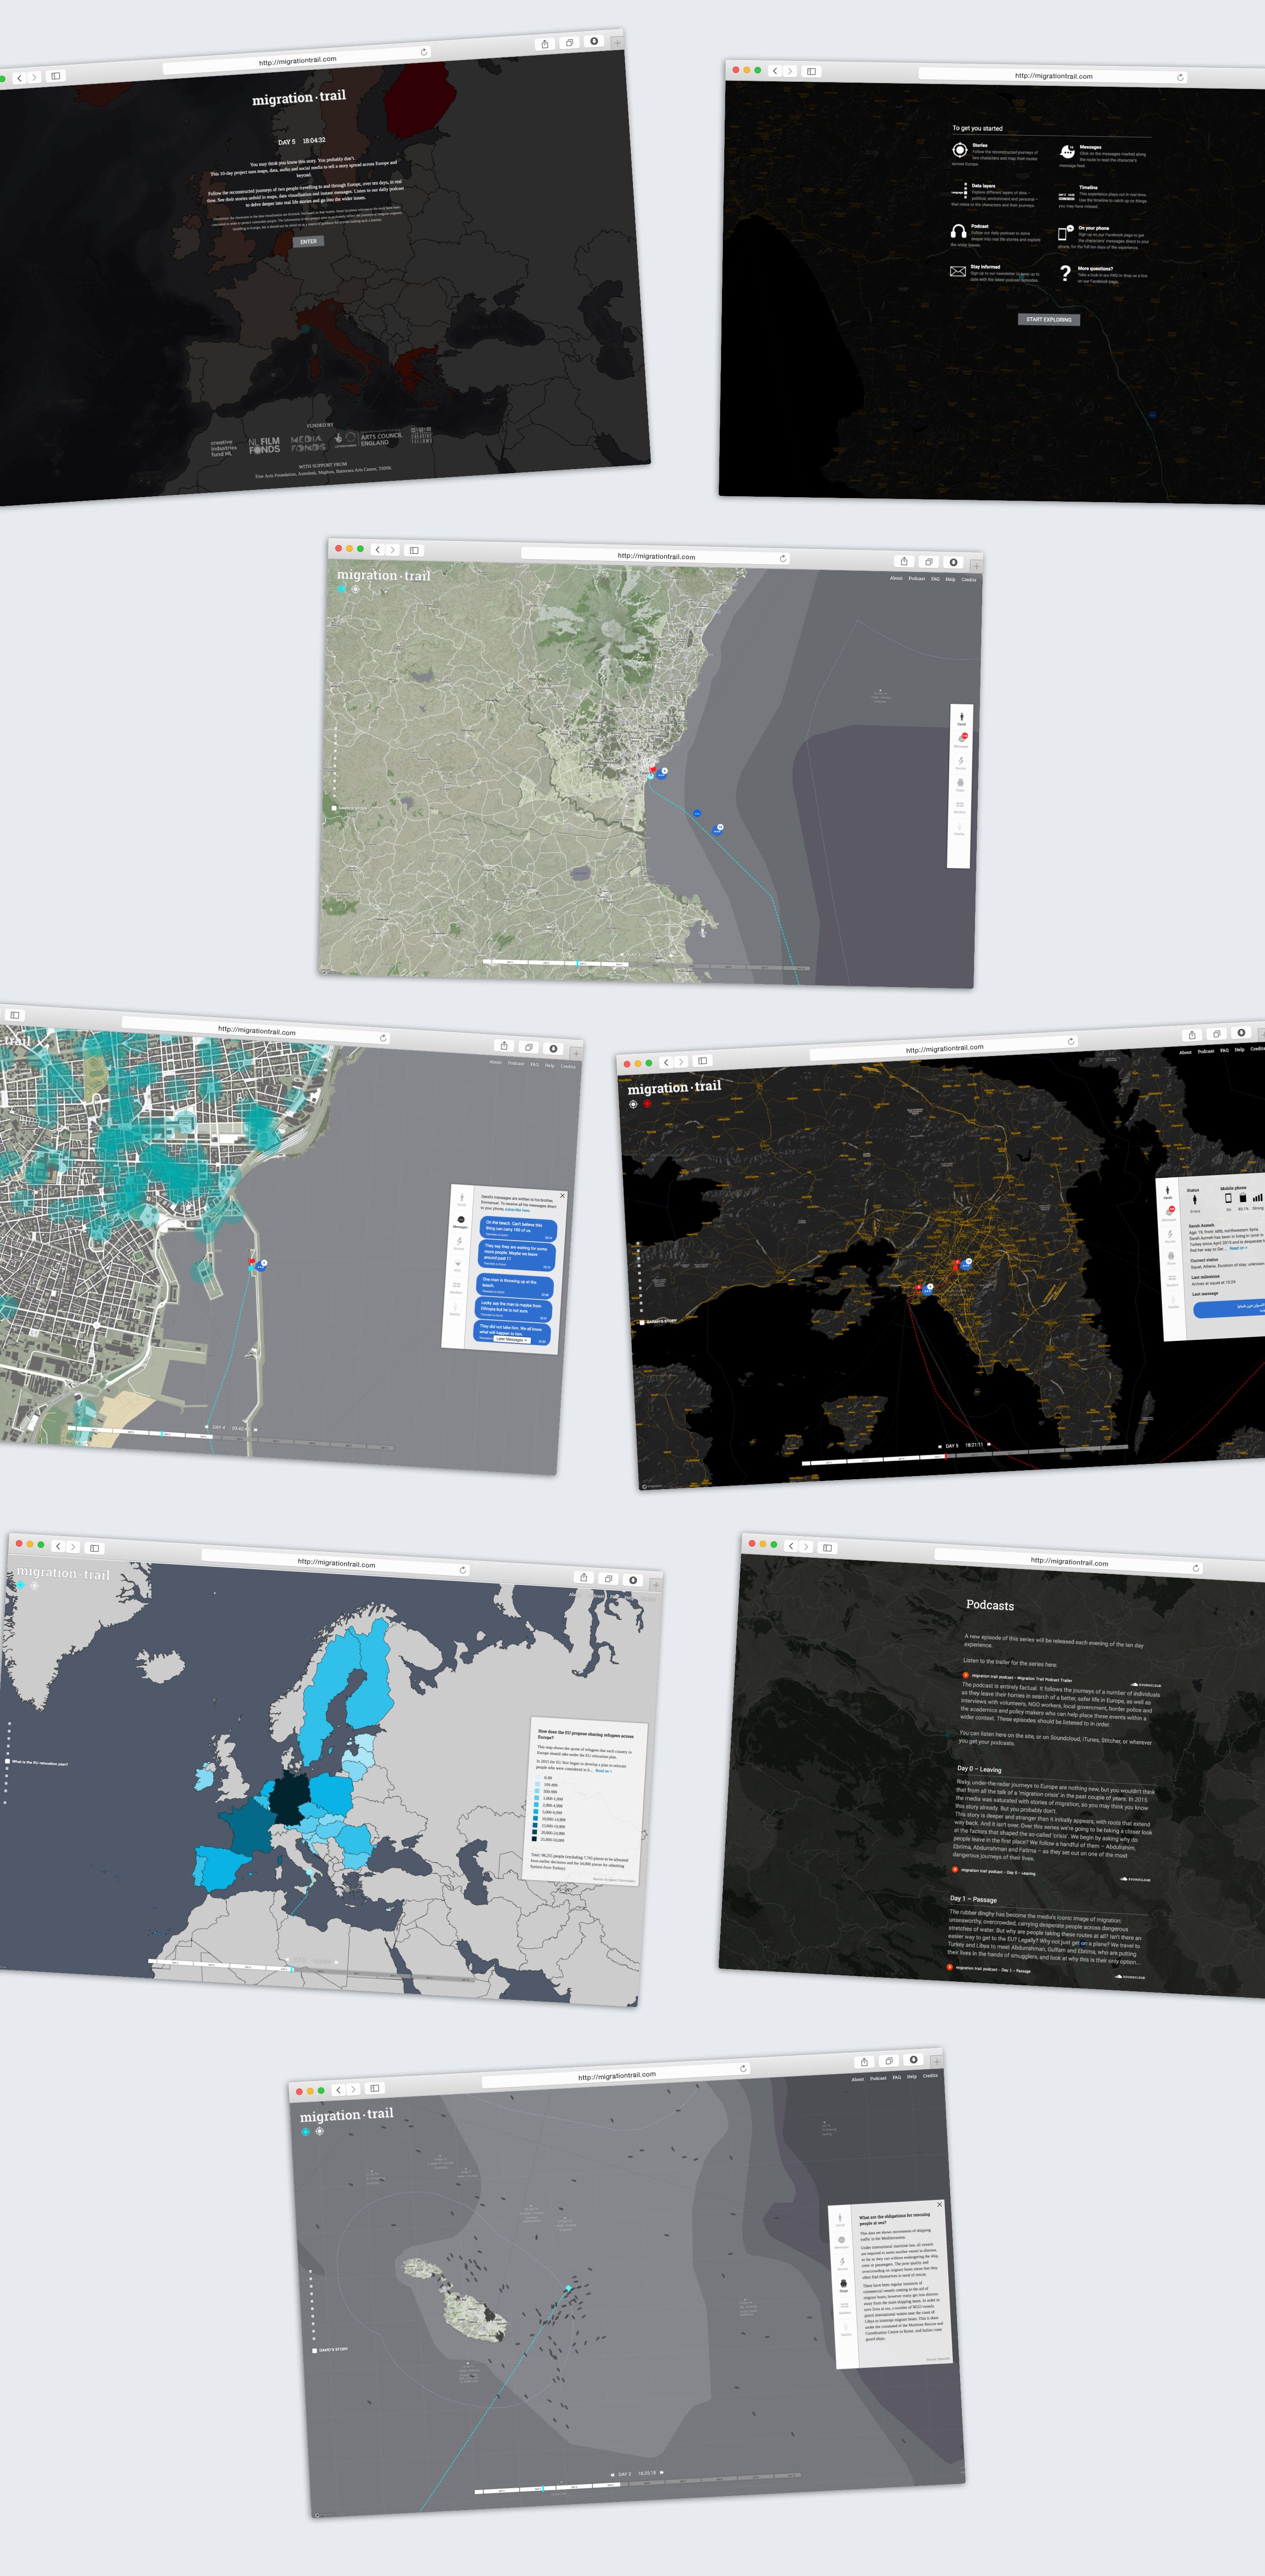Select the Deaths layer icon in Sicily window
The image size is (1265, 2576).
(959, 828)
